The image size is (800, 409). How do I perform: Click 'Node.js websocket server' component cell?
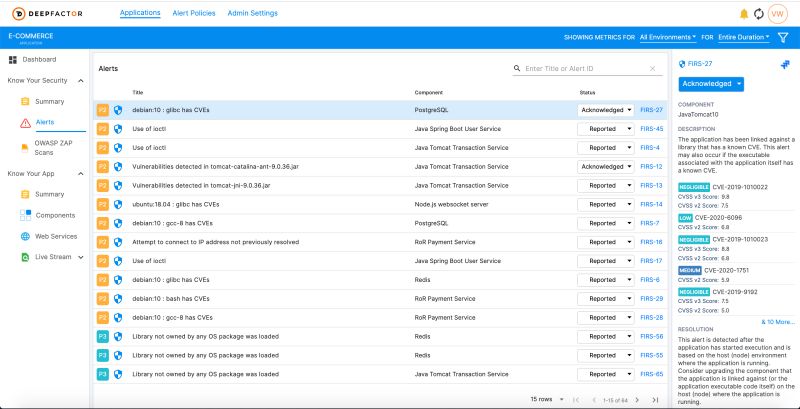coord(452,204)
